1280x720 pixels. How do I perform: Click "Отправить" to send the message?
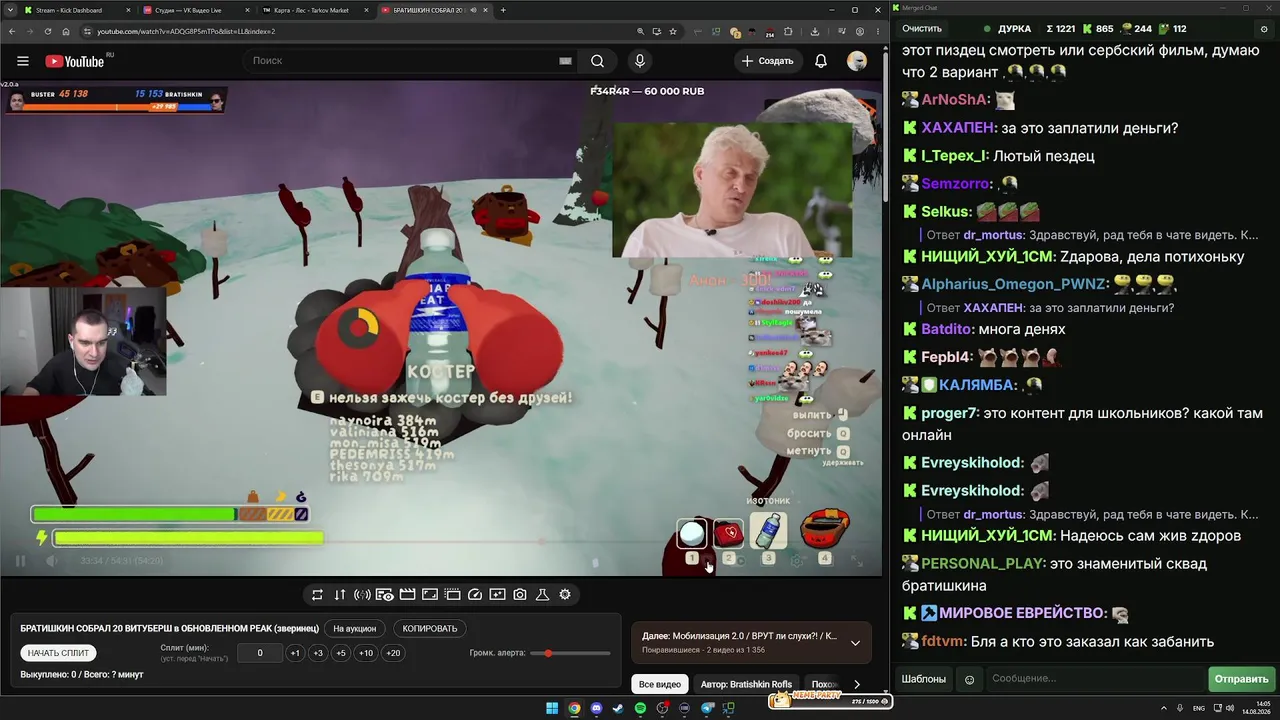pos(1241,679)
